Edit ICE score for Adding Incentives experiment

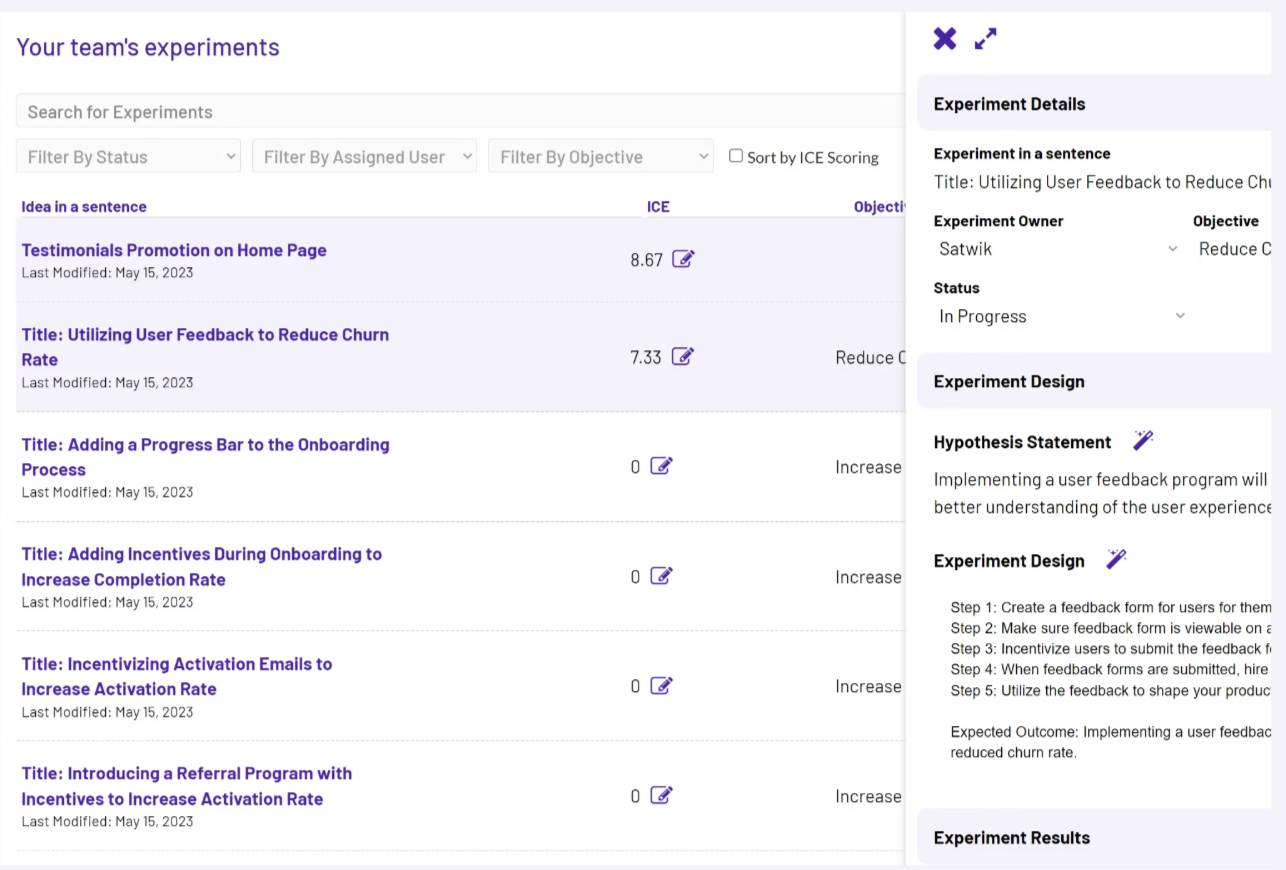(x=661, y=576)
